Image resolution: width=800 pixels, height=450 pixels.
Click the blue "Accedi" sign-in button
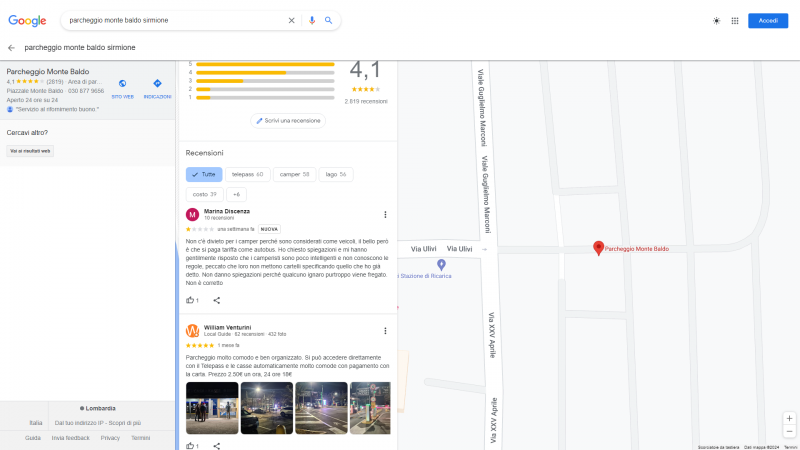(768, 20)
